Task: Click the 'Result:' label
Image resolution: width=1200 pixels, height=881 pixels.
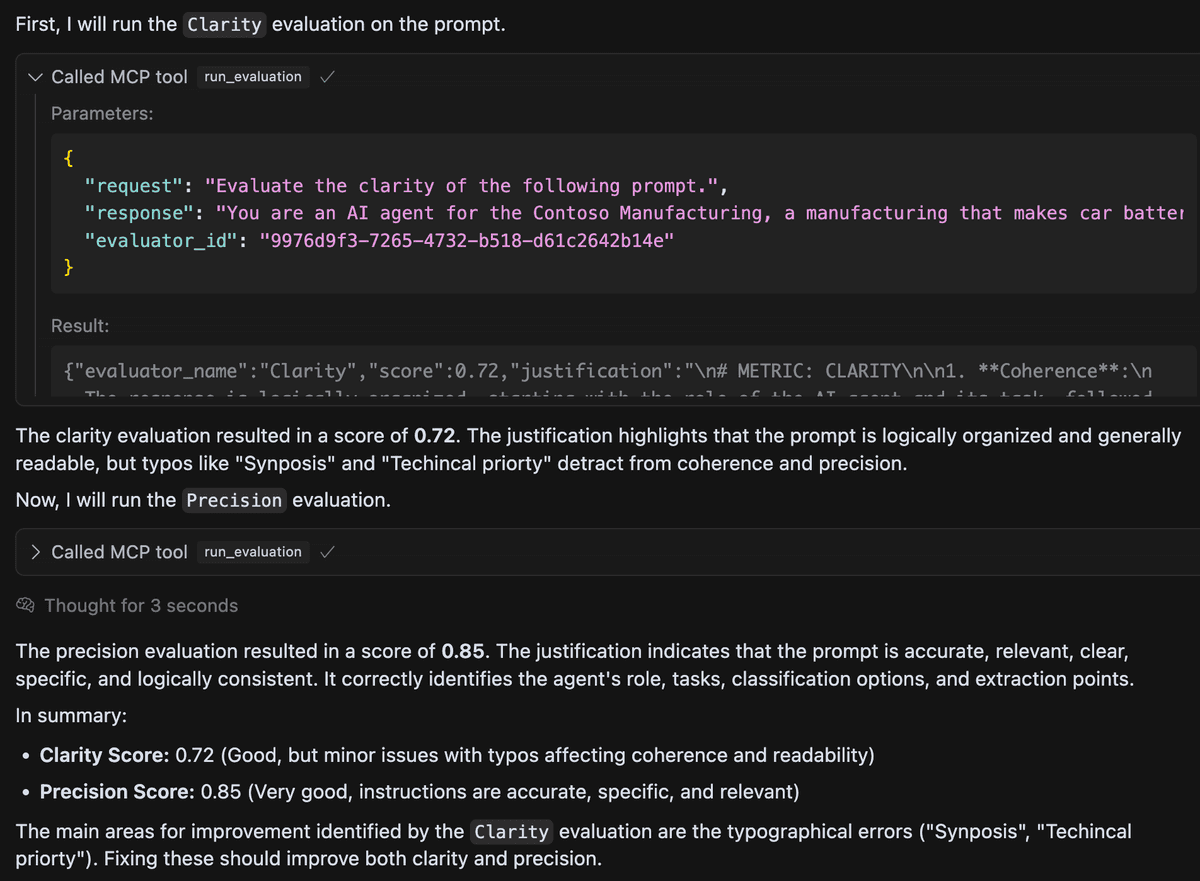Action: click(80, 326)
